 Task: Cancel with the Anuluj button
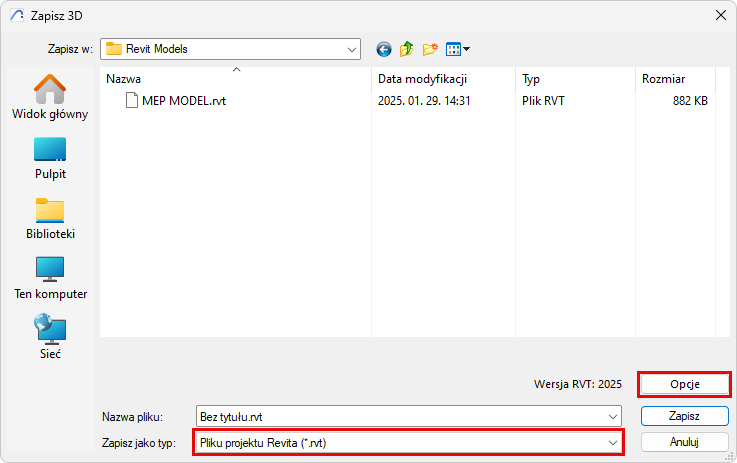[684, 441]
